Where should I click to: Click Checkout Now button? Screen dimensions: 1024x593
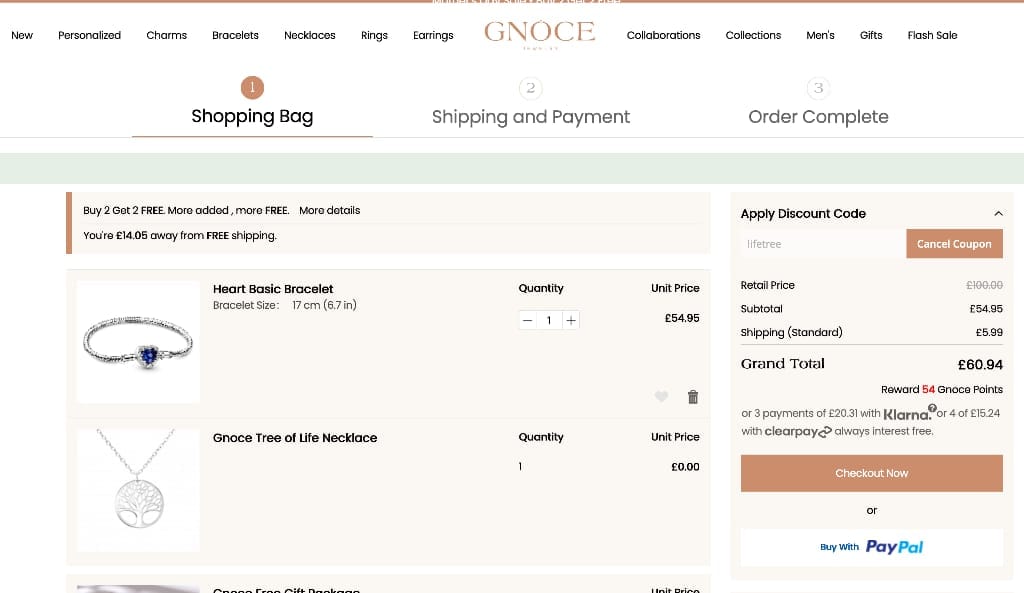click(x=871, y=473)
